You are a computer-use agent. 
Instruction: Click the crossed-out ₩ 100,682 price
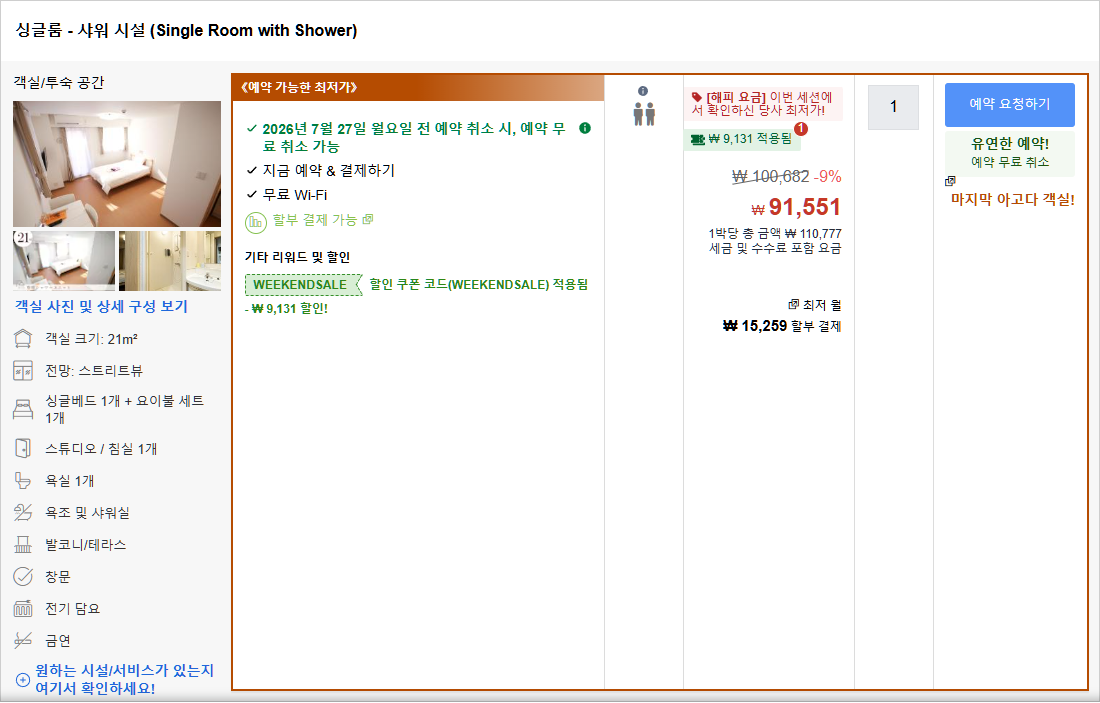click(770, 176)
